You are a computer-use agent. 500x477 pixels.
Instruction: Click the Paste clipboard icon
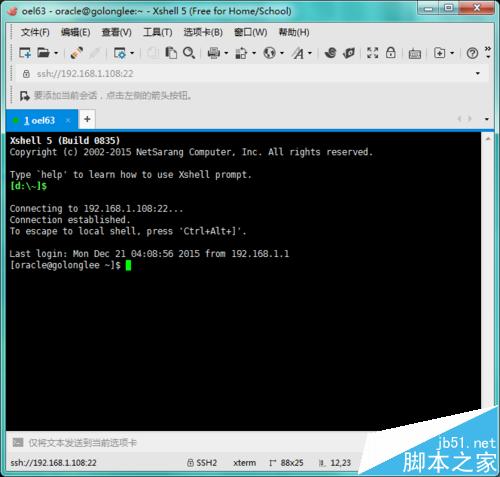[171, 53]
